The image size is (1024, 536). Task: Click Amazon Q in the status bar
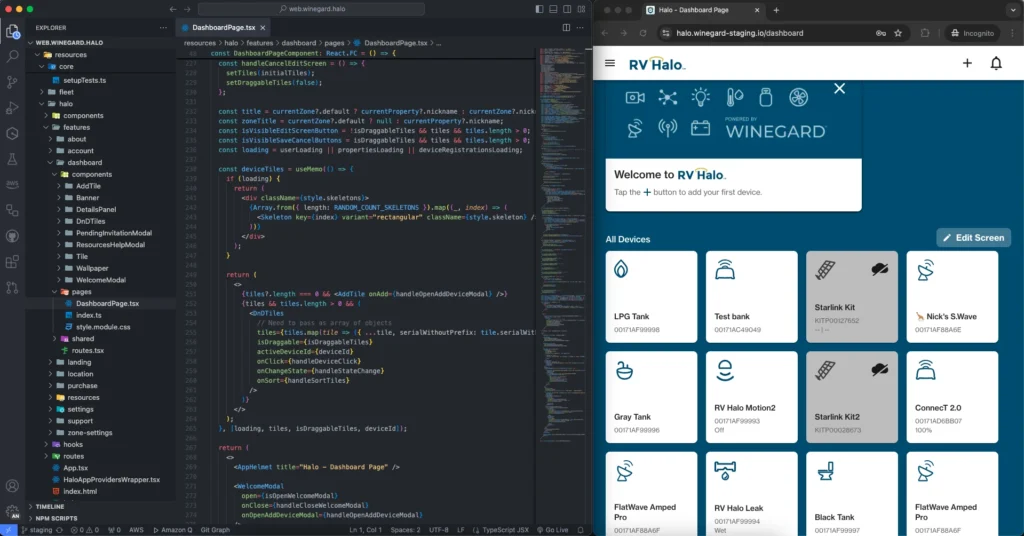(x=172, y=530)
